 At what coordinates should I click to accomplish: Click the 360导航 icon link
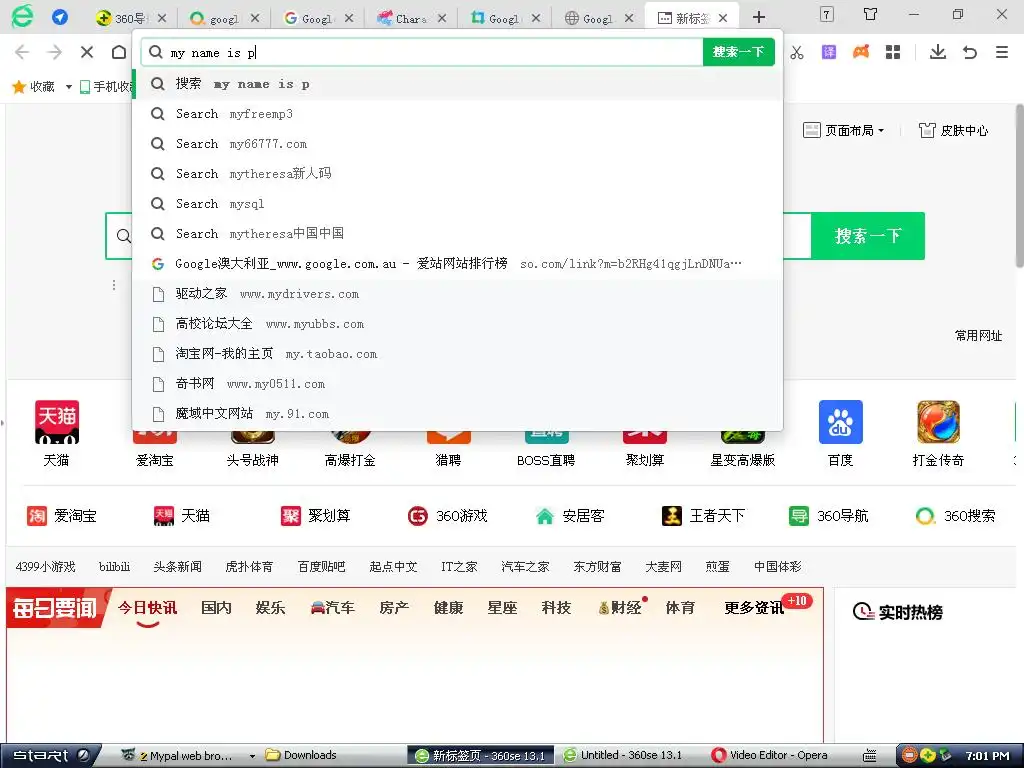[x=829, y=516]
